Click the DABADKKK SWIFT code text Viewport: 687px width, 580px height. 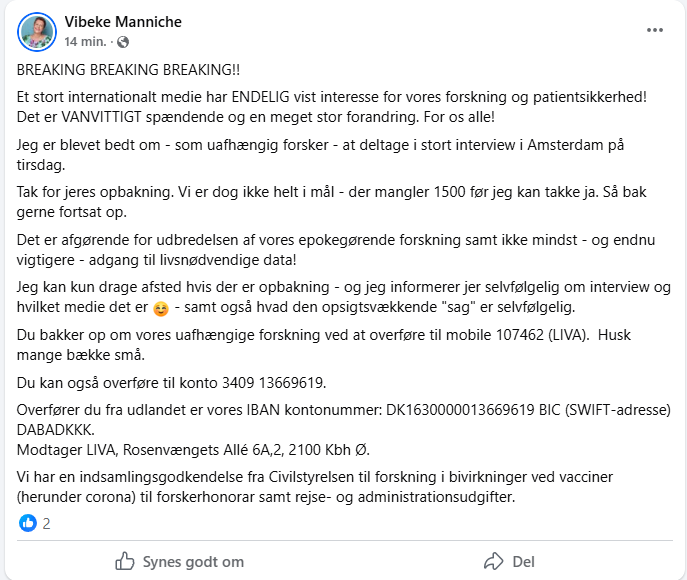point(55,430)
